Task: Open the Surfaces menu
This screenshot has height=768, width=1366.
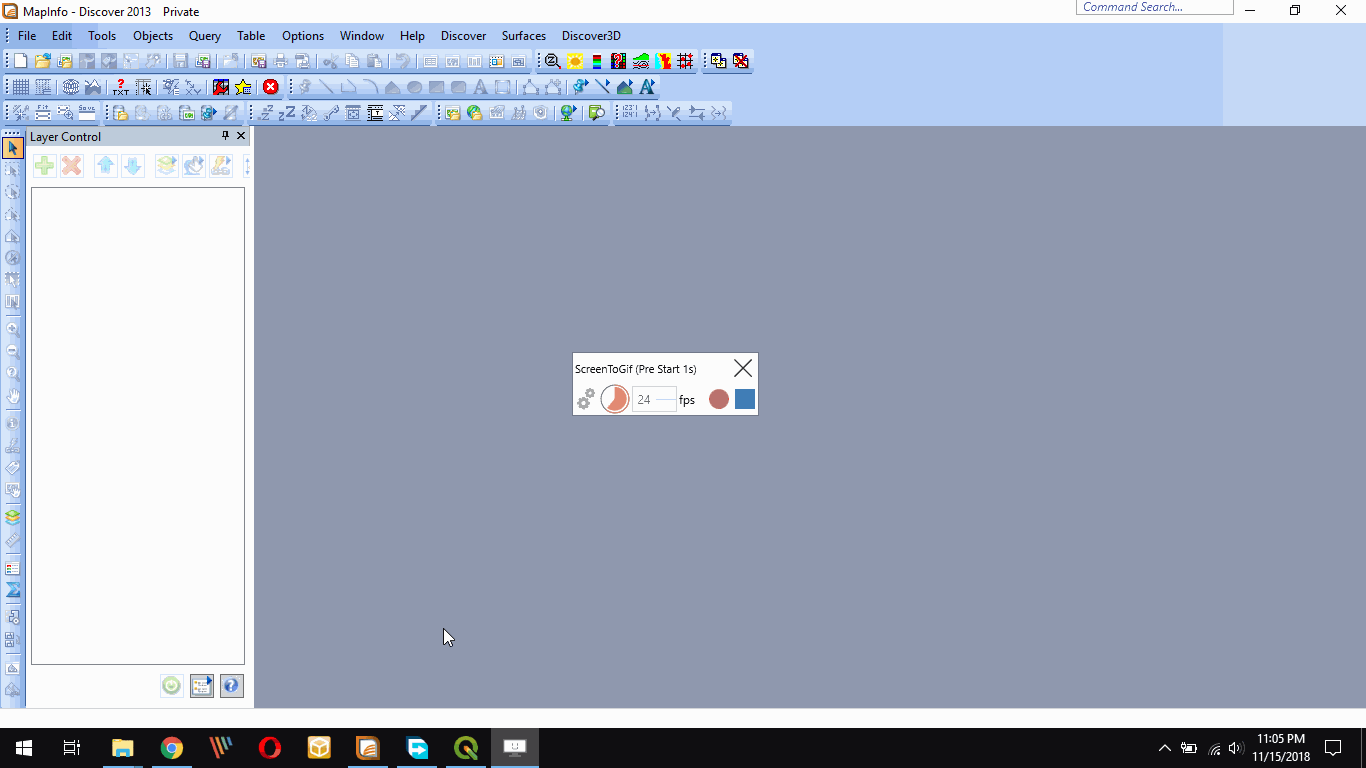Action: [523, 35]
